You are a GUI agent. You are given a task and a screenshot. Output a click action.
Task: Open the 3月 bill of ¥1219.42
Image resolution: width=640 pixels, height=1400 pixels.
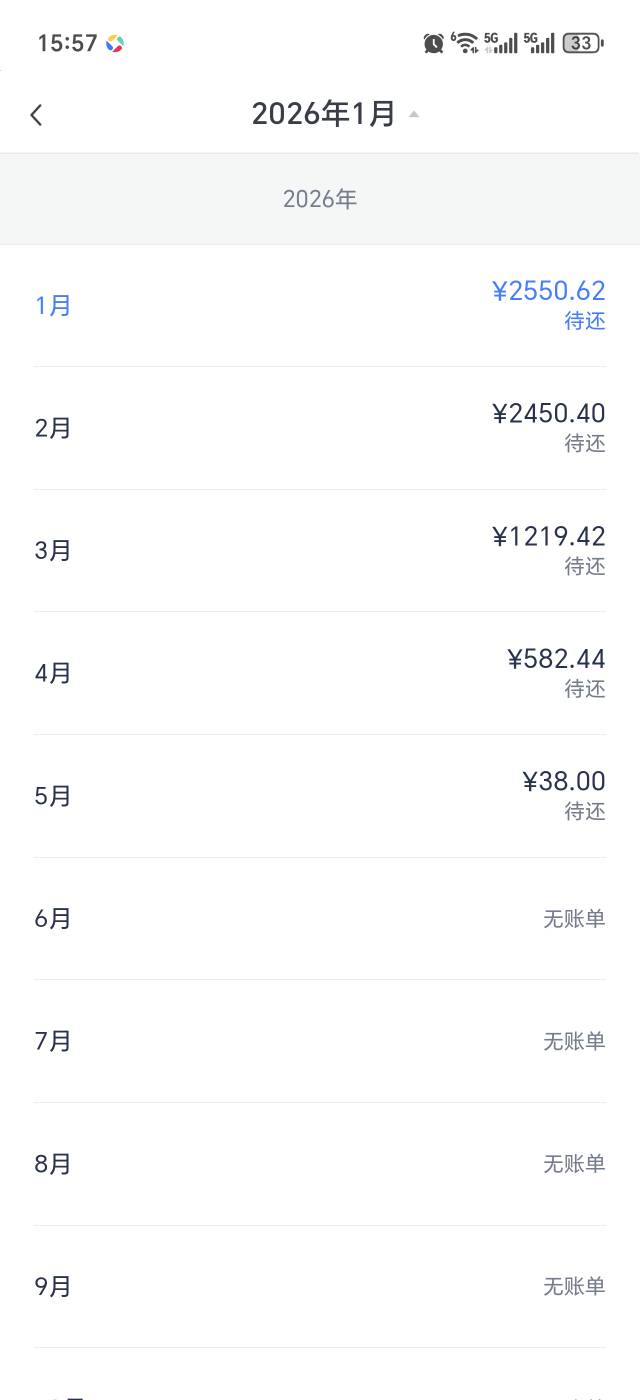[x=320, y=550]
